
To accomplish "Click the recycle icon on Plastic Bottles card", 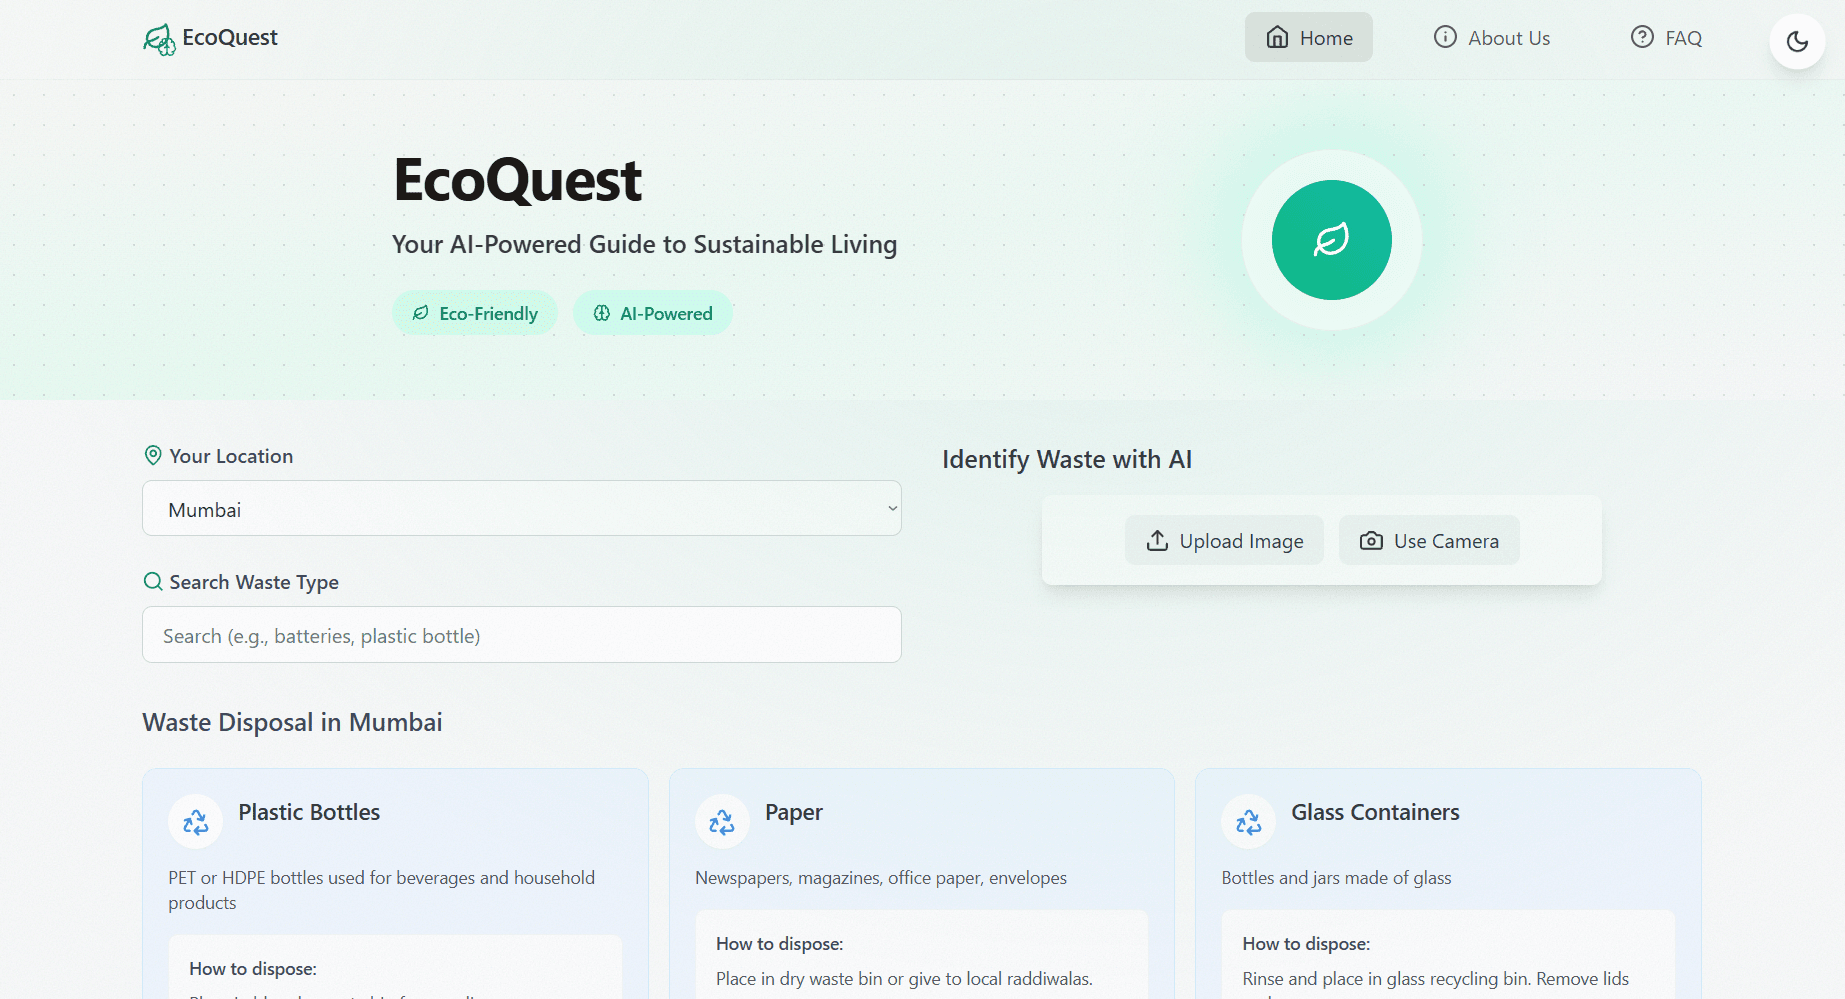I will tap(196, 822).
